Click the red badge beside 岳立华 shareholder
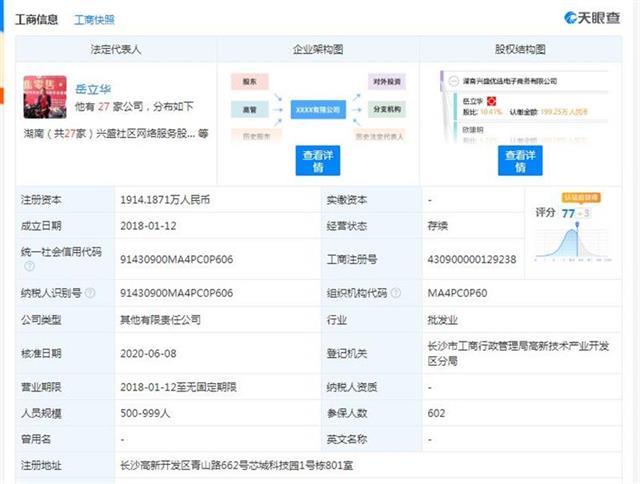This screenshot has width=640, height=484. pyautogui.click(x=491, y=101)
